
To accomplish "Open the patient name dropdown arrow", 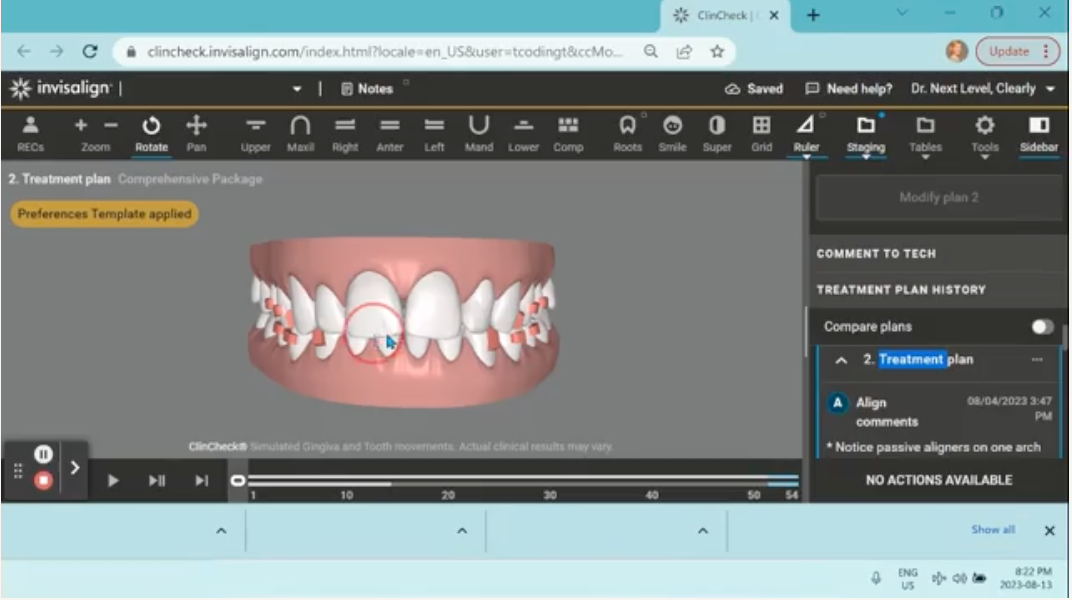I will 297,89.
